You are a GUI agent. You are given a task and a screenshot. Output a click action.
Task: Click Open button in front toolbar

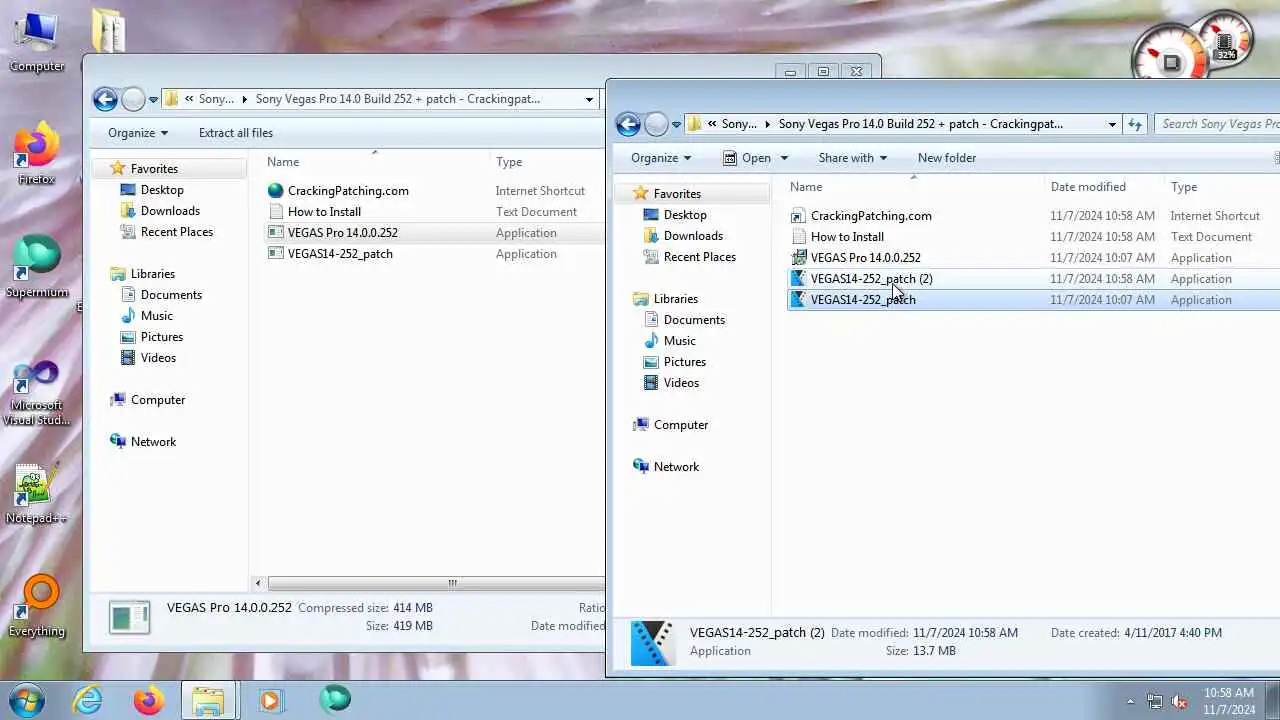click(x=748, y=158)
